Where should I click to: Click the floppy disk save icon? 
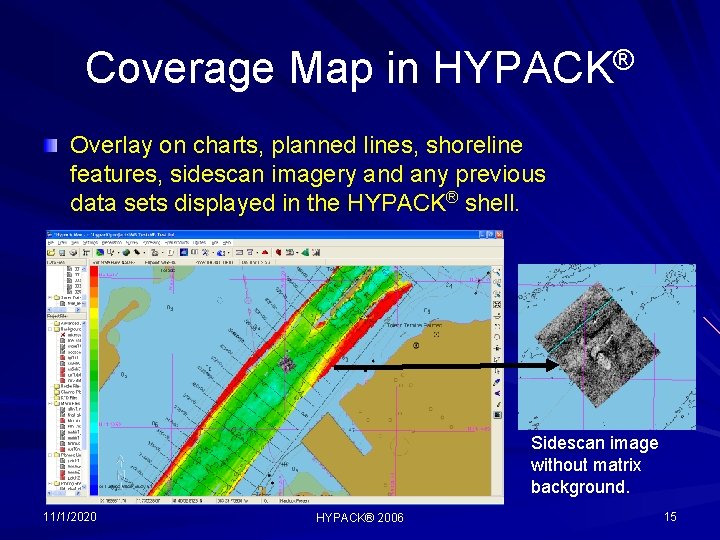click(x=62, y=252)
